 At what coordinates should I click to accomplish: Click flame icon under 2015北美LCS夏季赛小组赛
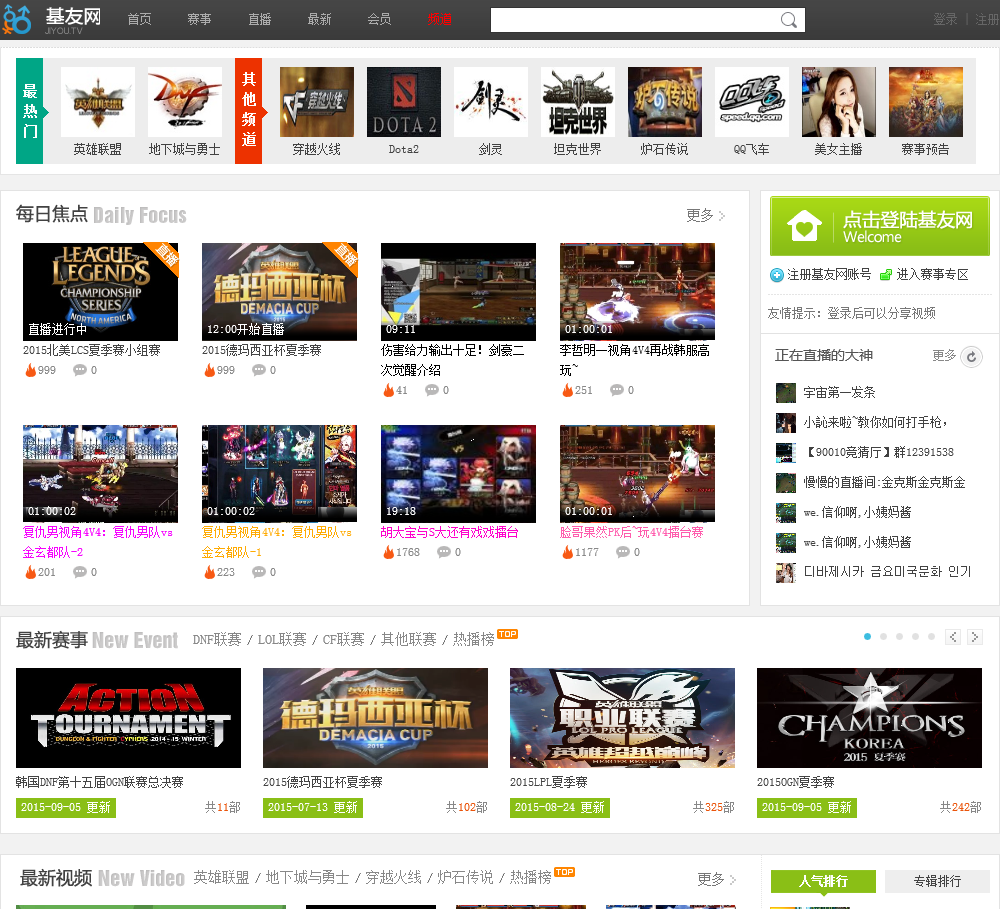coord(30,370)
